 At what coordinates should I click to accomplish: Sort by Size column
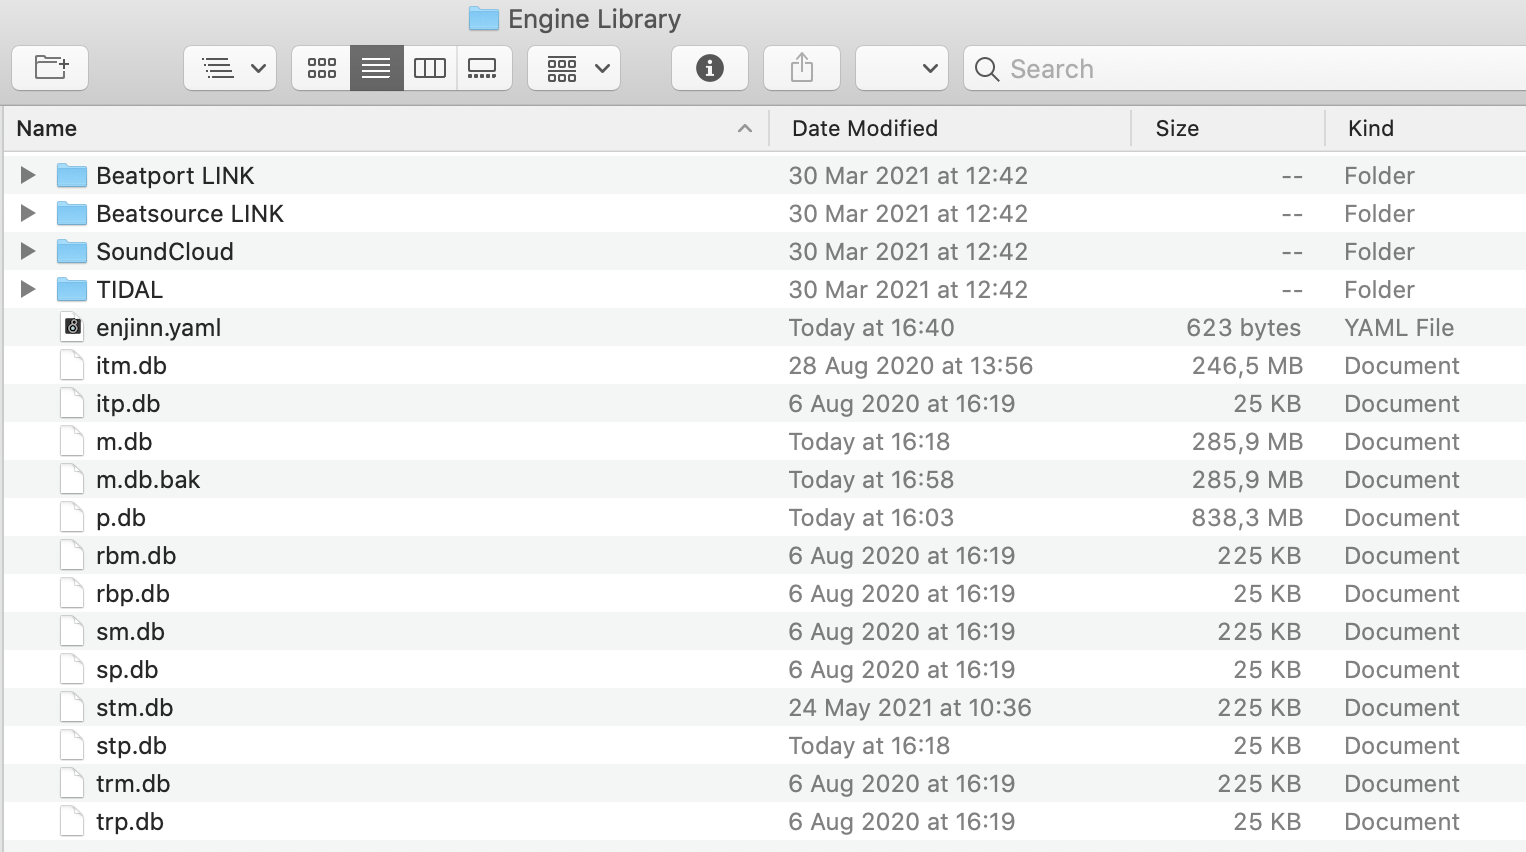point(1228,128)
